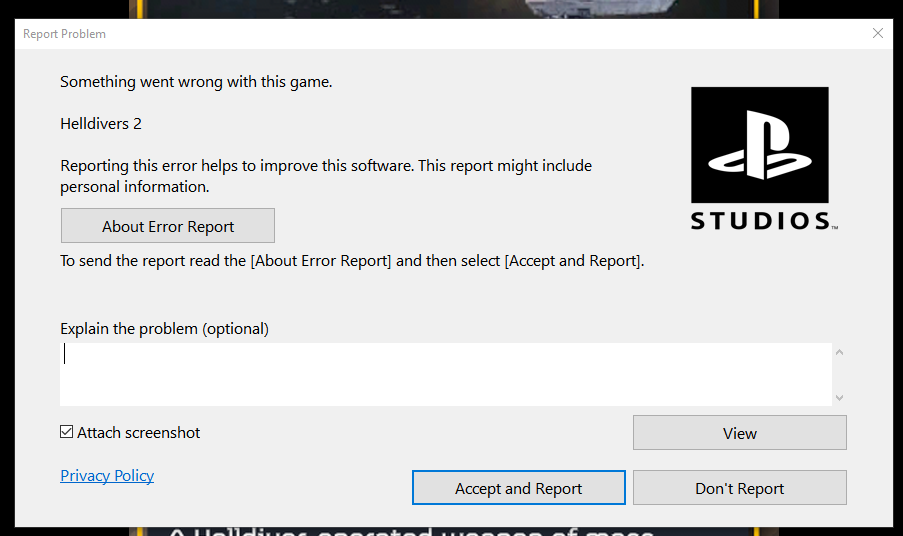Click the text box scroll up arrow

[x=840, y=352]
